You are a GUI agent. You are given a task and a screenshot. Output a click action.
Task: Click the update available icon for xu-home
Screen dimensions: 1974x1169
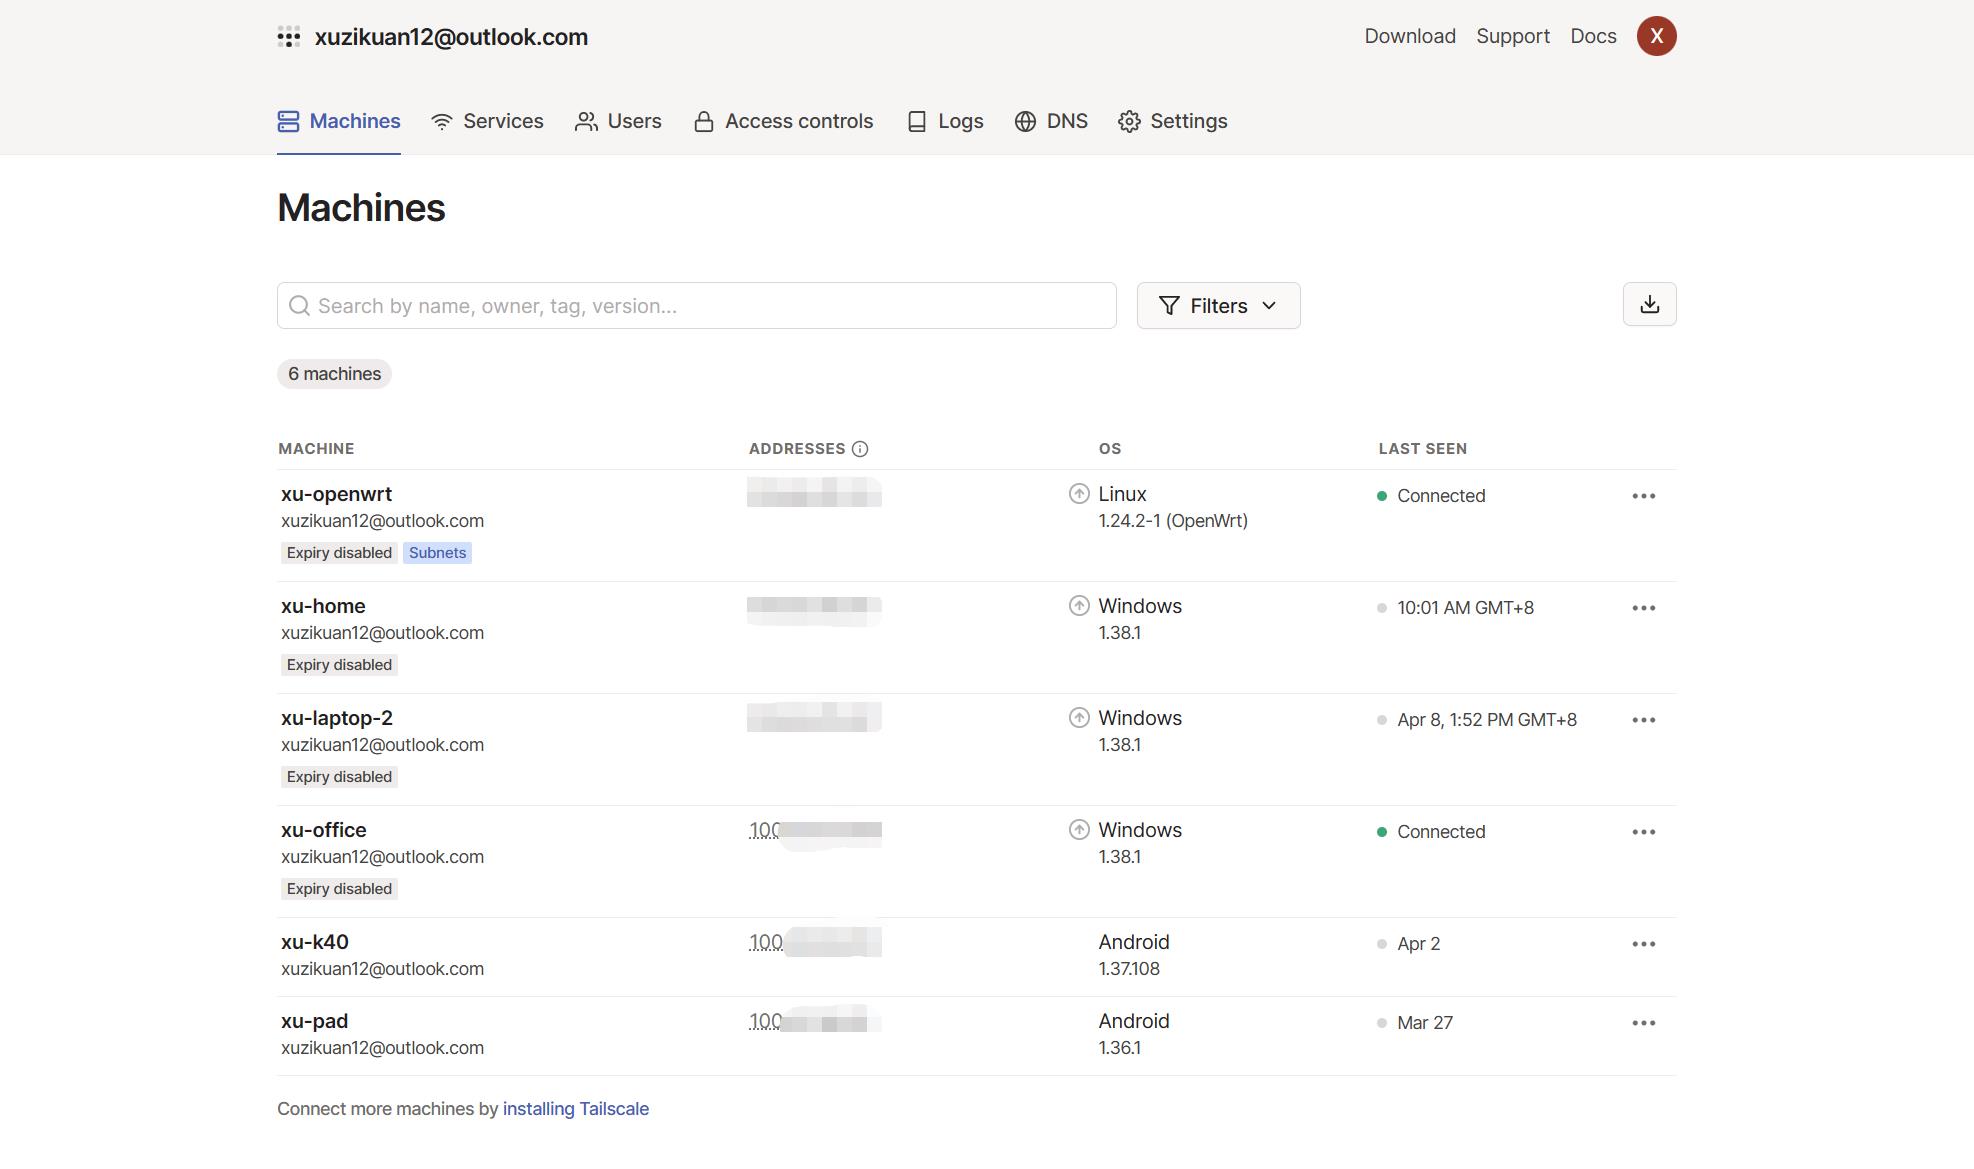coord(1079,605)
